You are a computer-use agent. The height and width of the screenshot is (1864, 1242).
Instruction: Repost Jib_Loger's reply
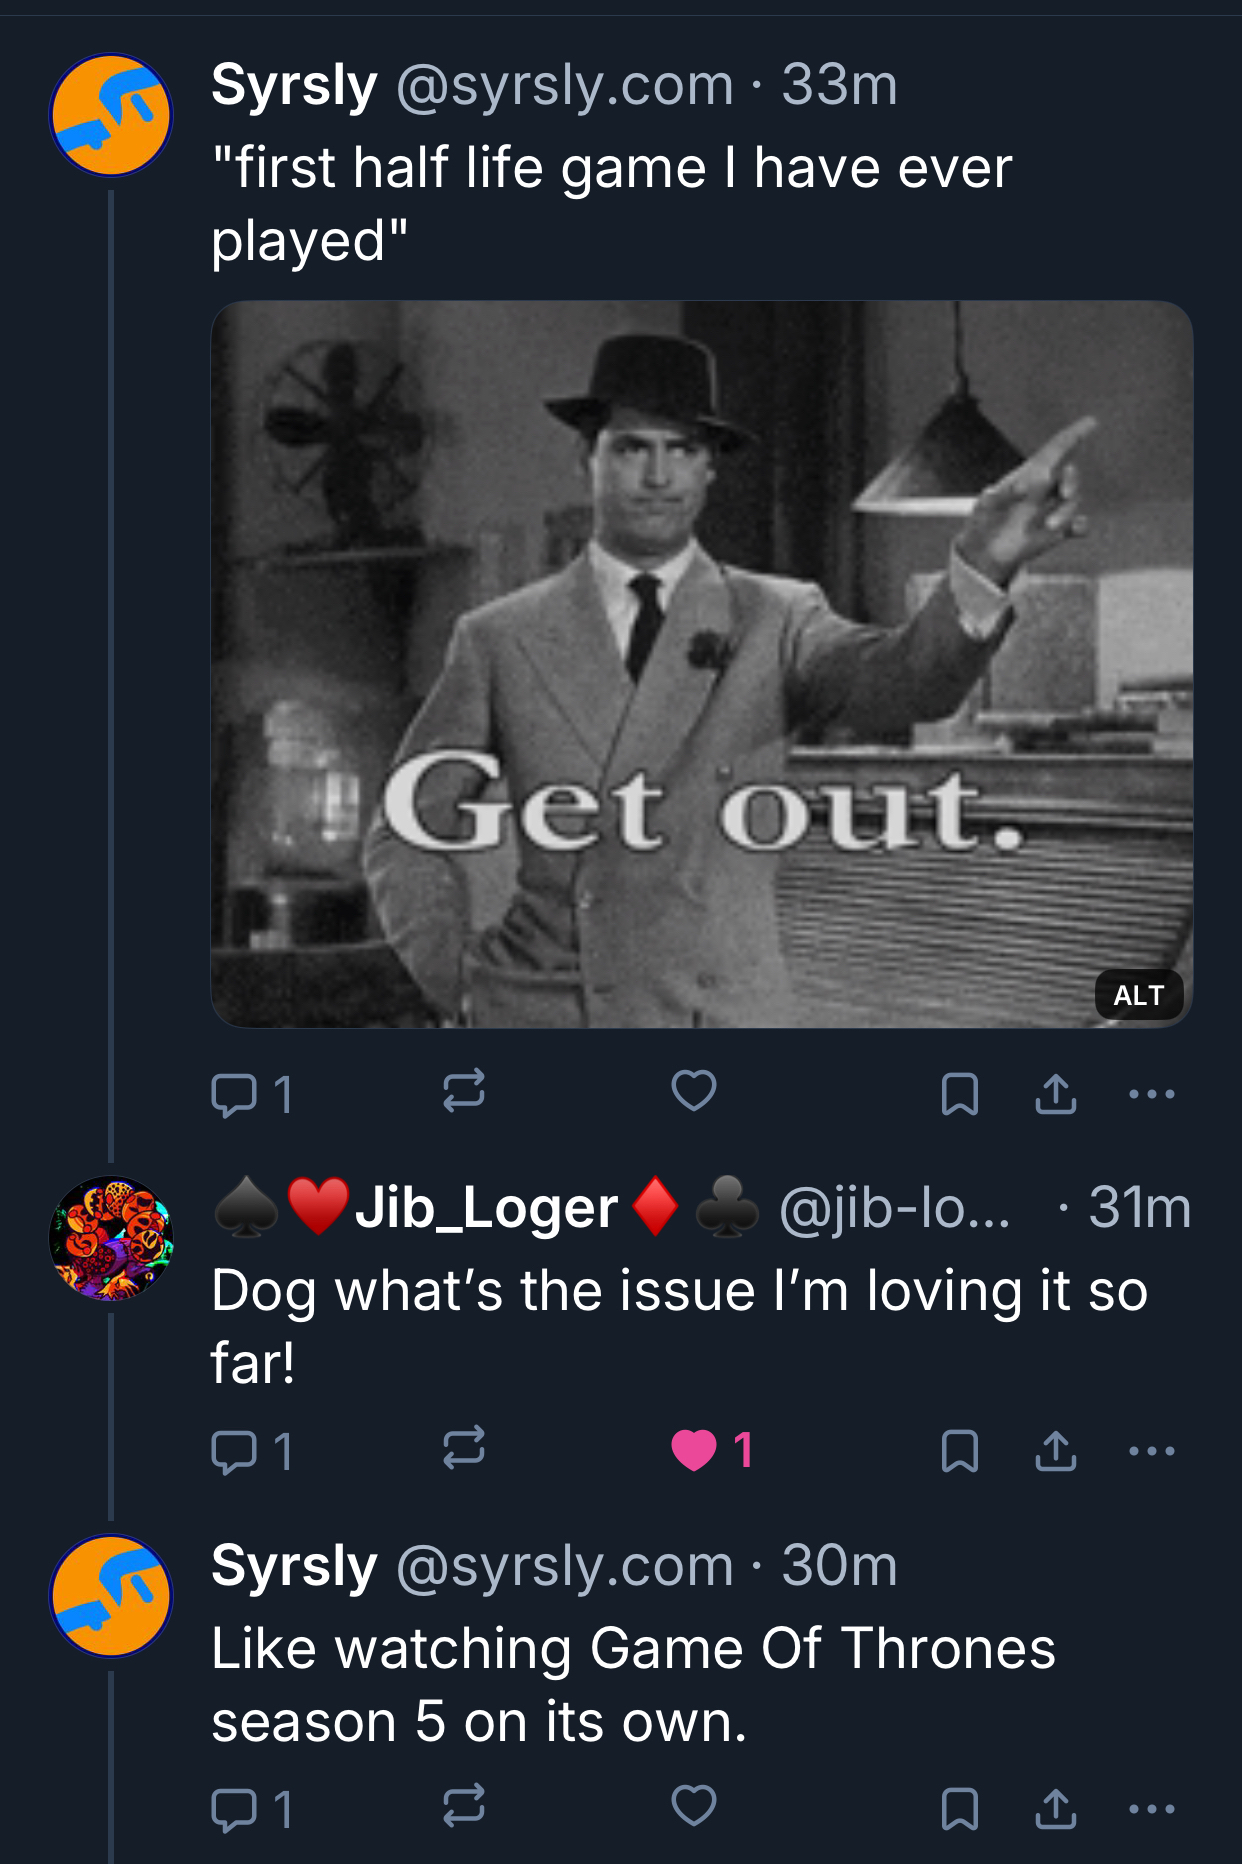[x=464, y=1448]
